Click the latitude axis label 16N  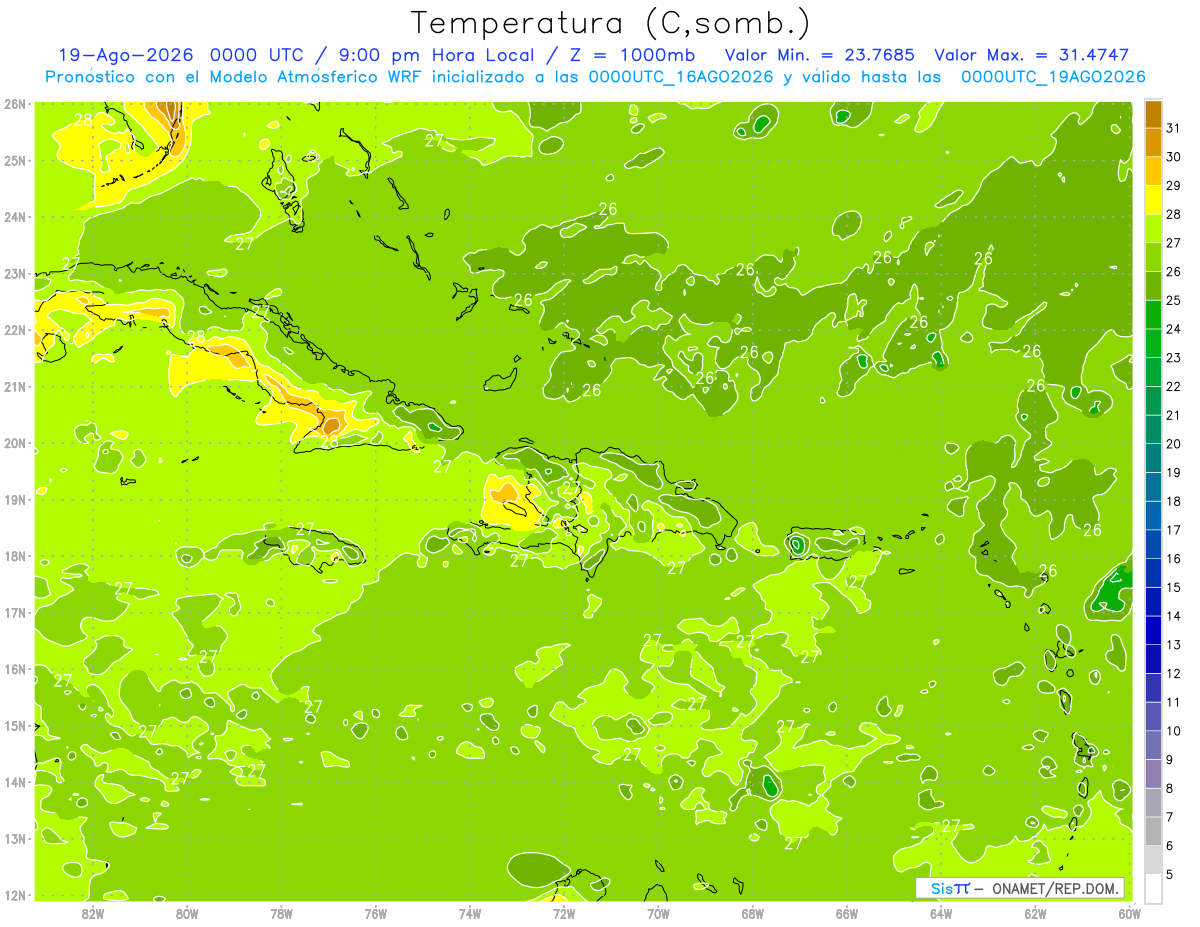point(15,669)
